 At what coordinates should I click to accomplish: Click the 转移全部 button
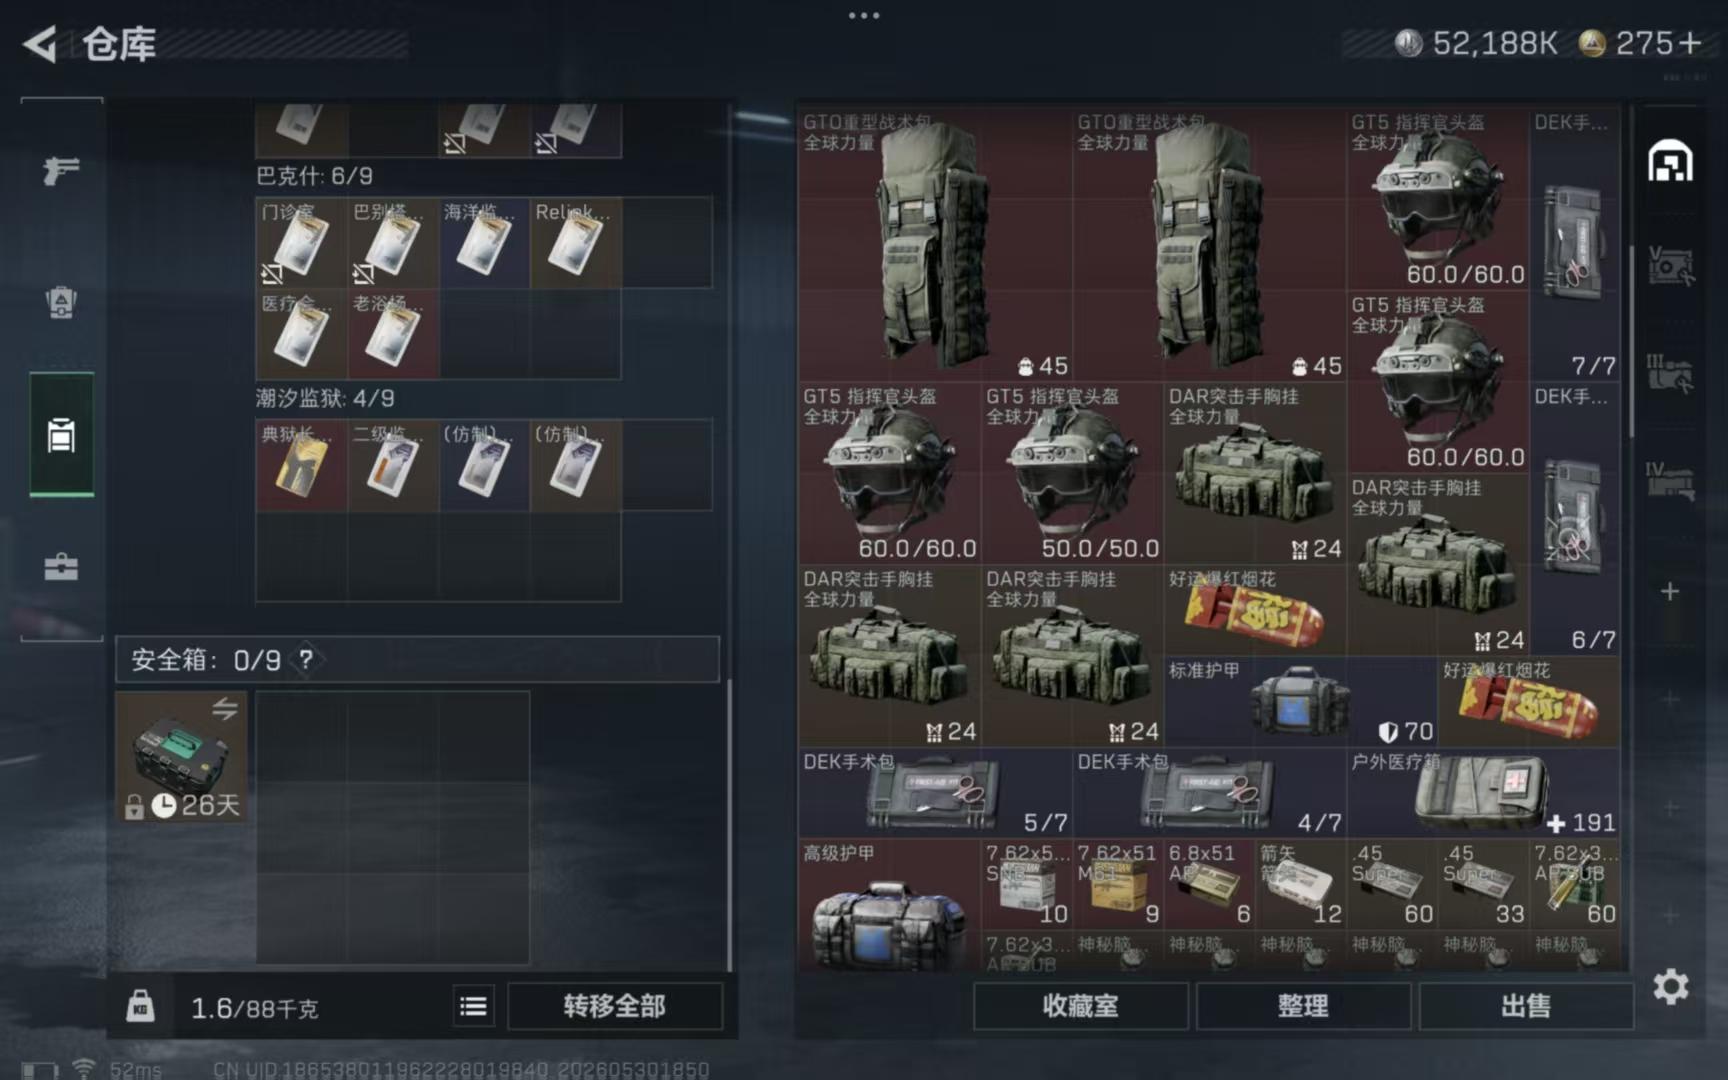[614, 1006]
